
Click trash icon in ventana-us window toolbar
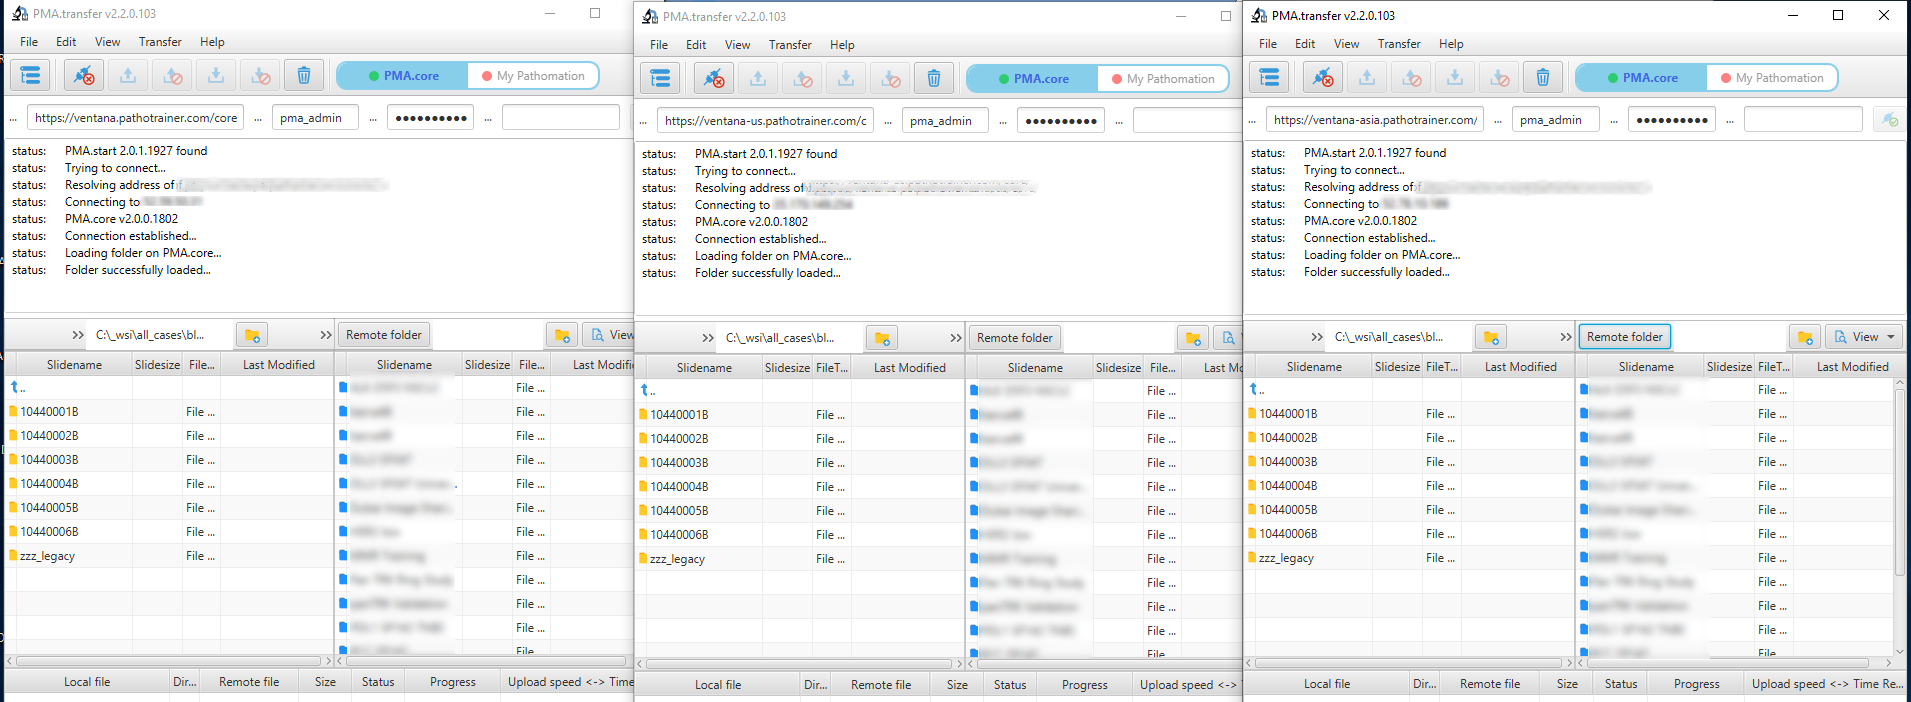[x=933, y=79]
